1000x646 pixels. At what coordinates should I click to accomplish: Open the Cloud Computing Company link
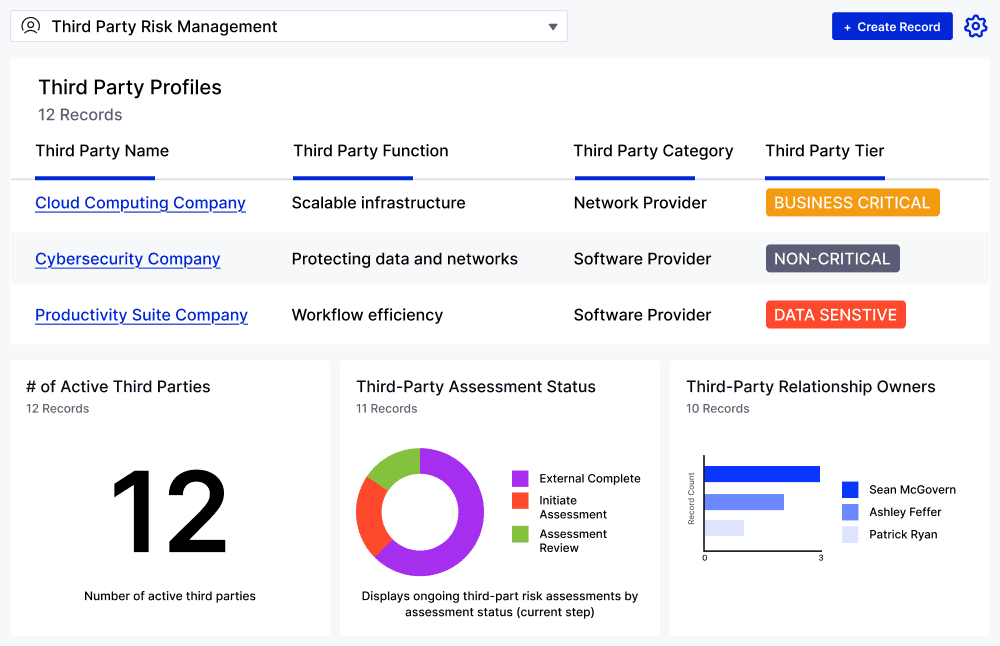point(140,203)
